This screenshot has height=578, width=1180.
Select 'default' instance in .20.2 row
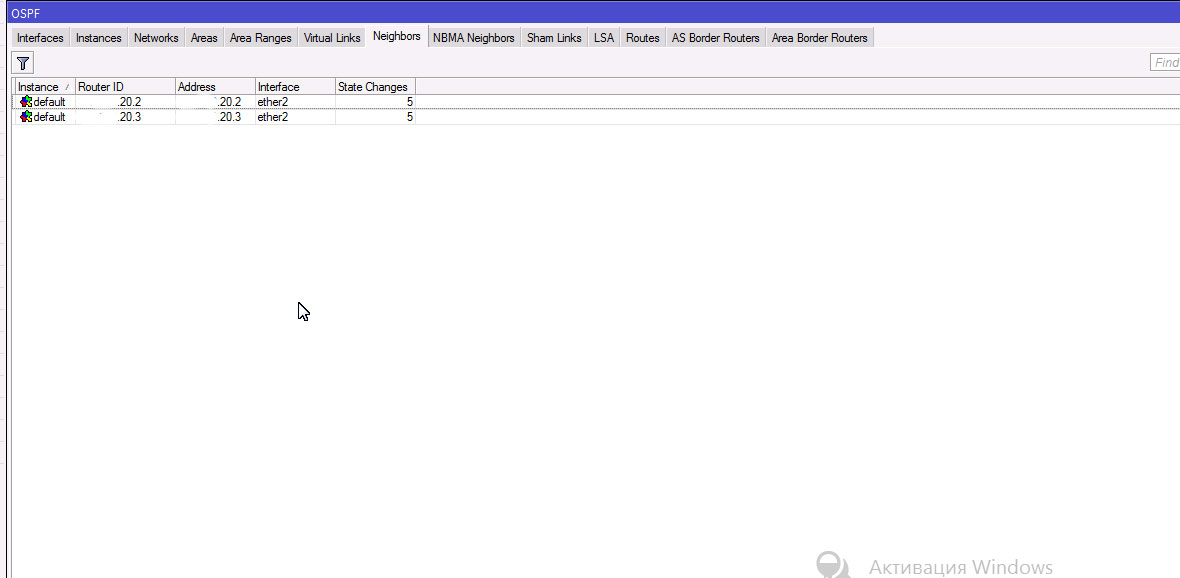(50, 102)
